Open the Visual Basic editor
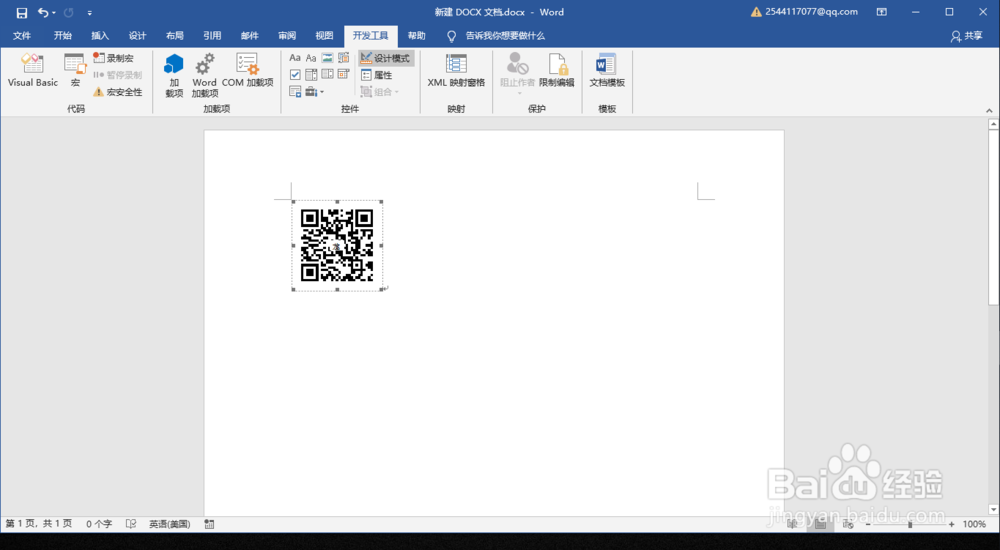 coord(33,70)
